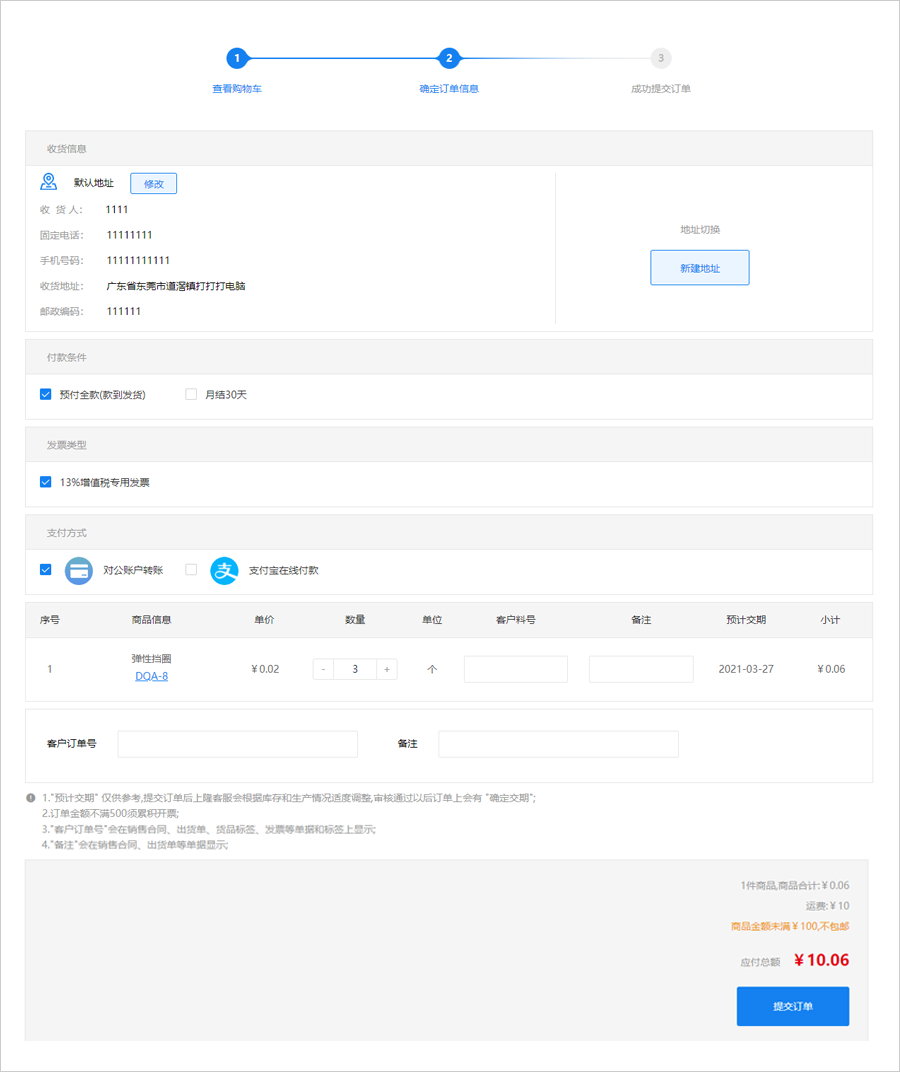Uncheck the 对公账户转账 checkbox
Viewport: 900px width, 1072px height.
pyautogui.click(x=45, y=570)
